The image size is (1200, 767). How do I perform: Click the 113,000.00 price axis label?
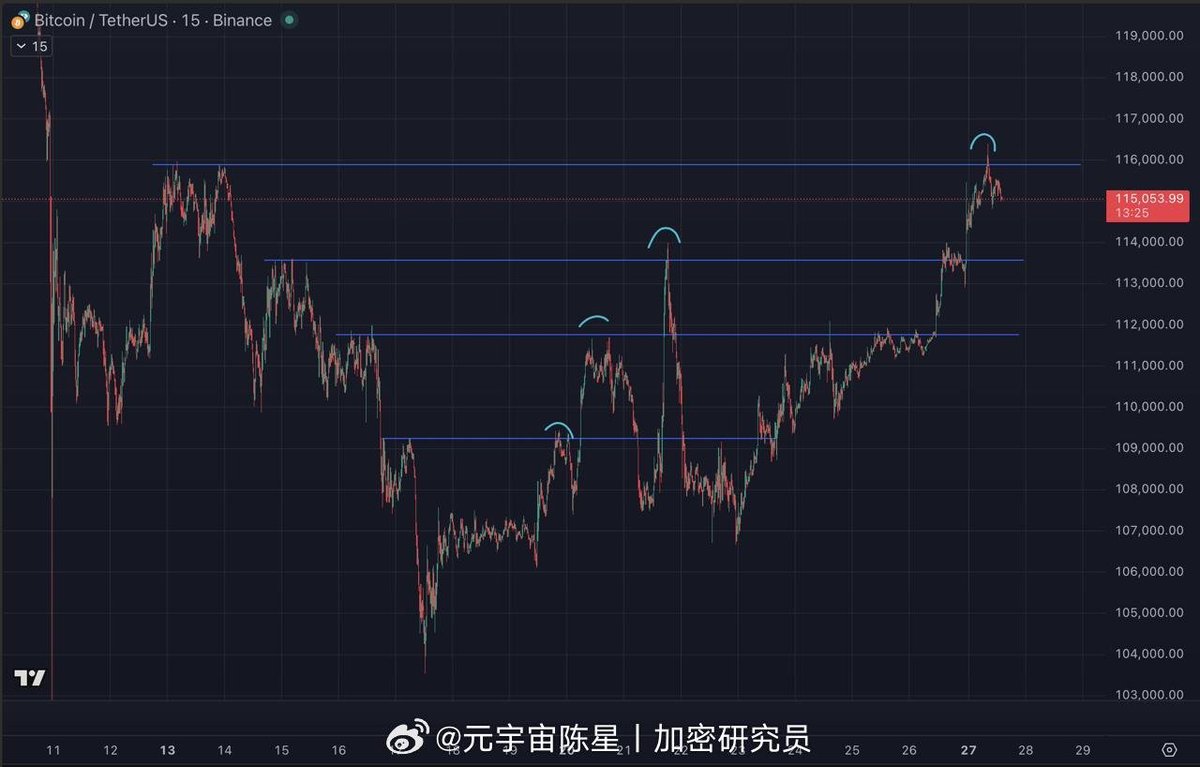pos(1149,283)
